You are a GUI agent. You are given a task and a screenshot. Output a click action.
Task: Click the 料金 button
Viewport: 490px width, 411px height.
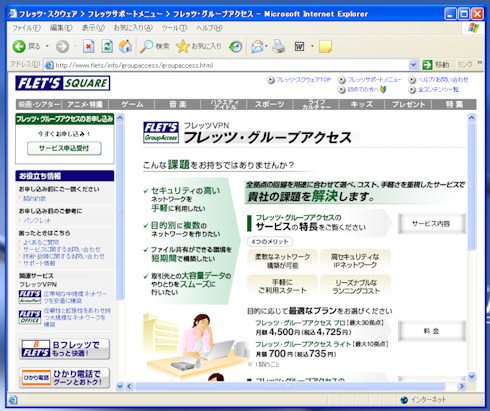point(431,331)
